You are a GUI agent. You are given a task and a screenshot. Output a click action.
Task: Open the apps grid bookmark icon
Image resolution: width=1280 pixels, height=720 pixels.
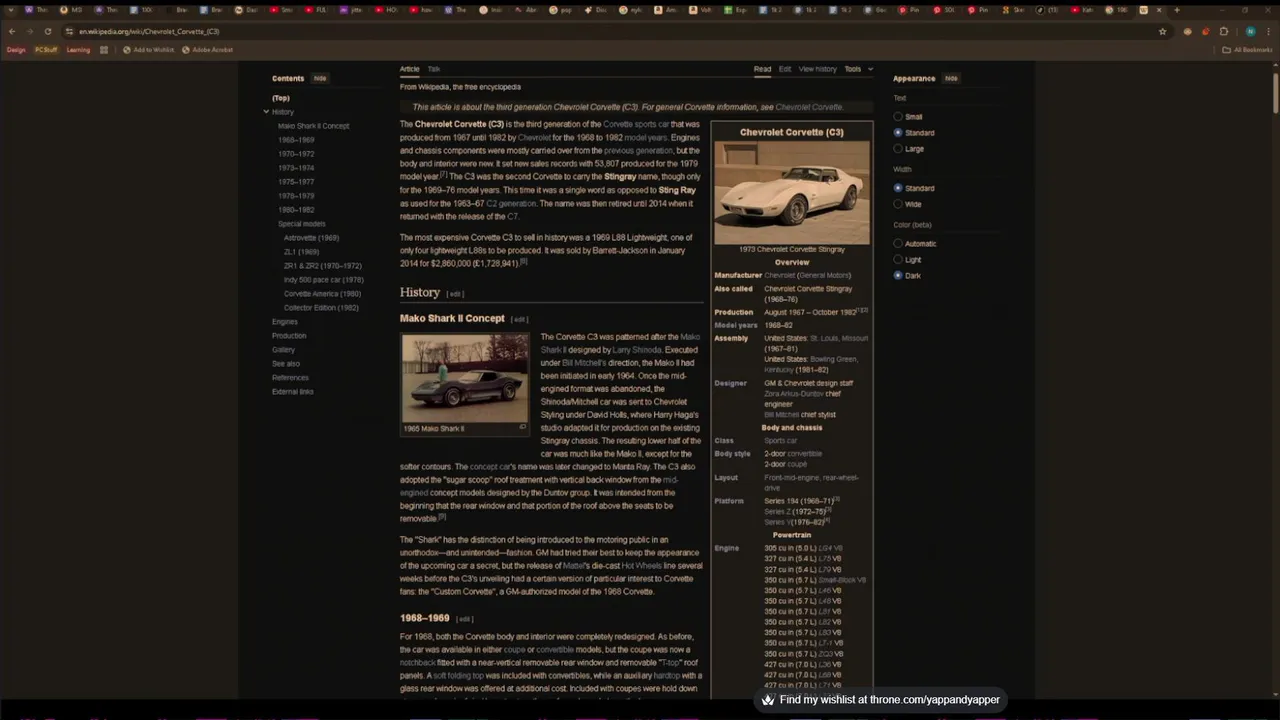click(104, 49)
